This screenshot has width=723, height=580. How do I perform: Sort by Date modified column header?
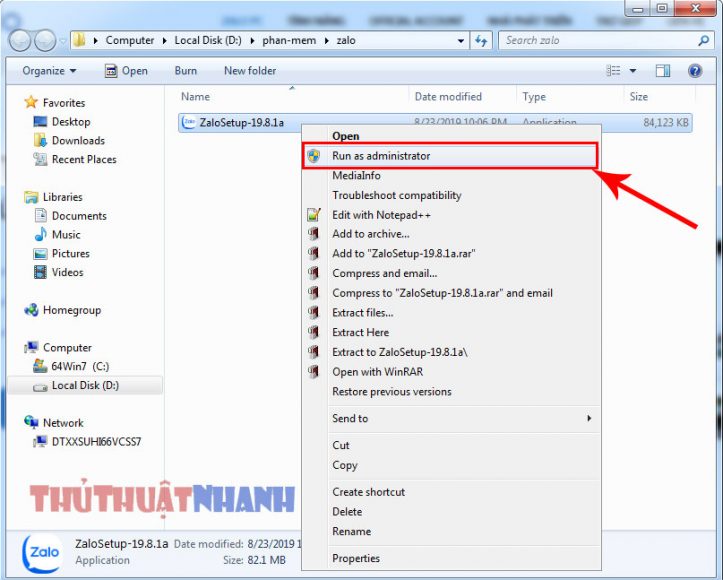(x=462, y=96)
